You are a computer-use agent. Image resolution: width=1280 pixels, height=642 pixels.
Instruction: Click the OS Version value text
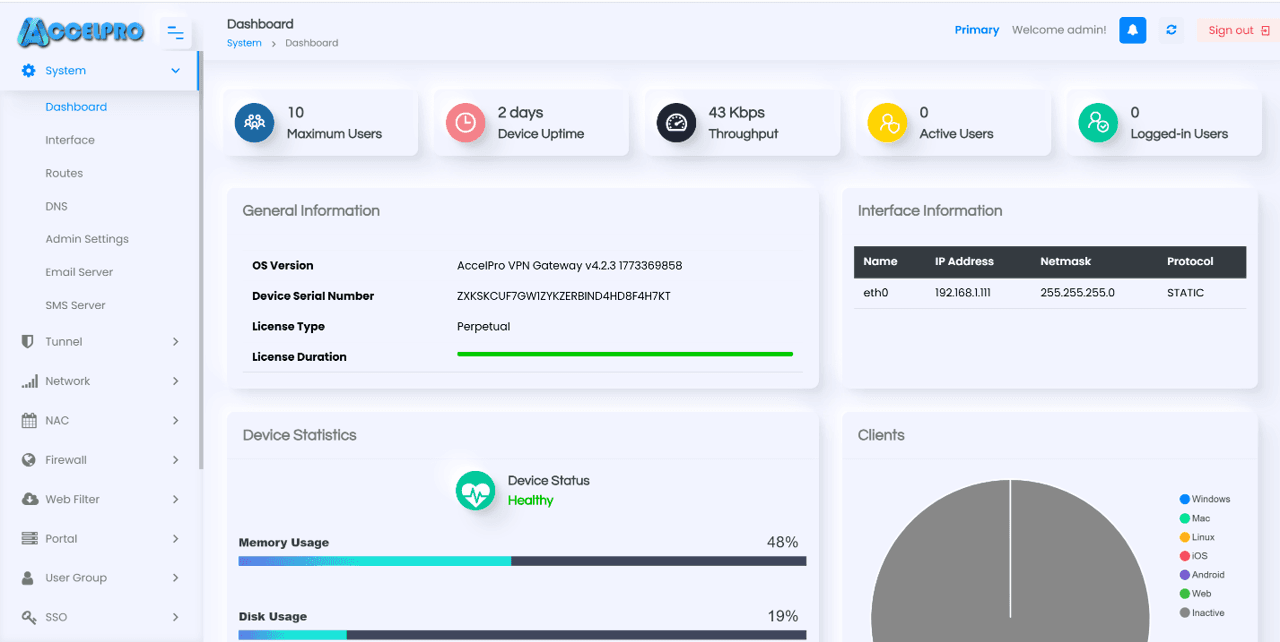(569, 266)
